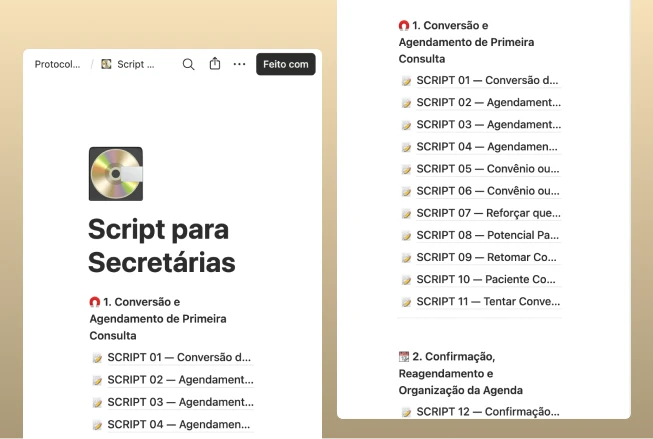Viewport: 653px width, 439px height.
Task: Click the magnet icon beside left Conversão heading
Action: click(95, 302)
